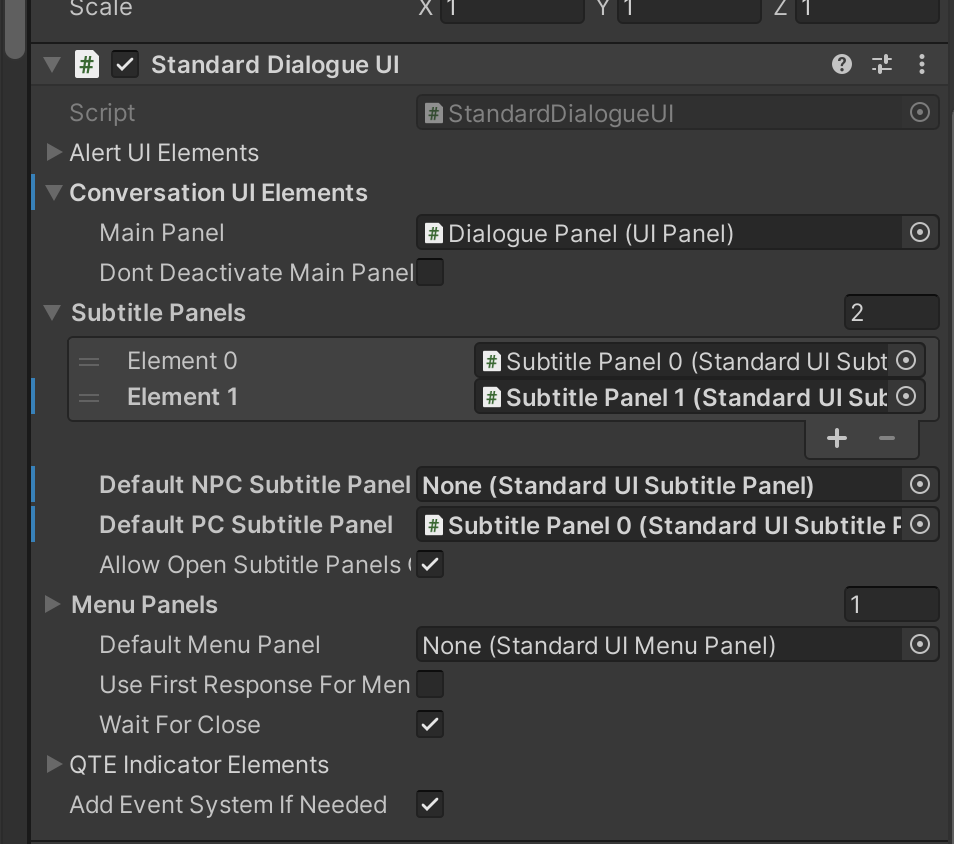Toggle Add Event System If Needed

pos(430,804)
